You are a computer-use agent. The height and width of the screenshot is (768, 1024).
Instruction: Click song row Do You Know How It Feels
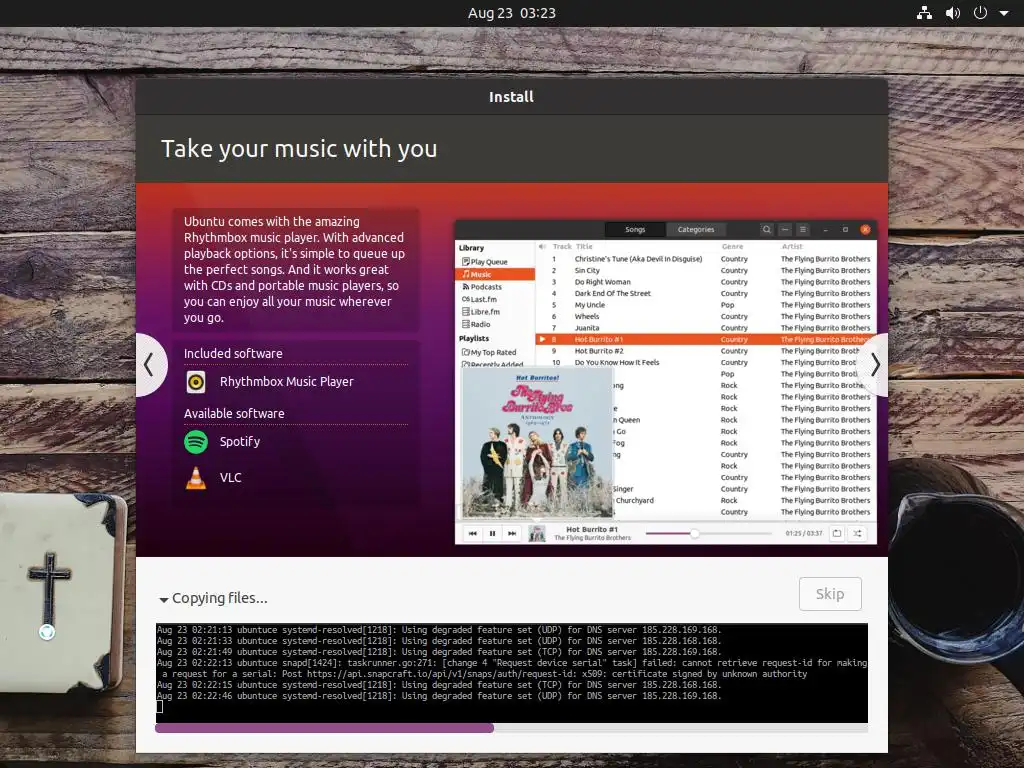point(705,362)
